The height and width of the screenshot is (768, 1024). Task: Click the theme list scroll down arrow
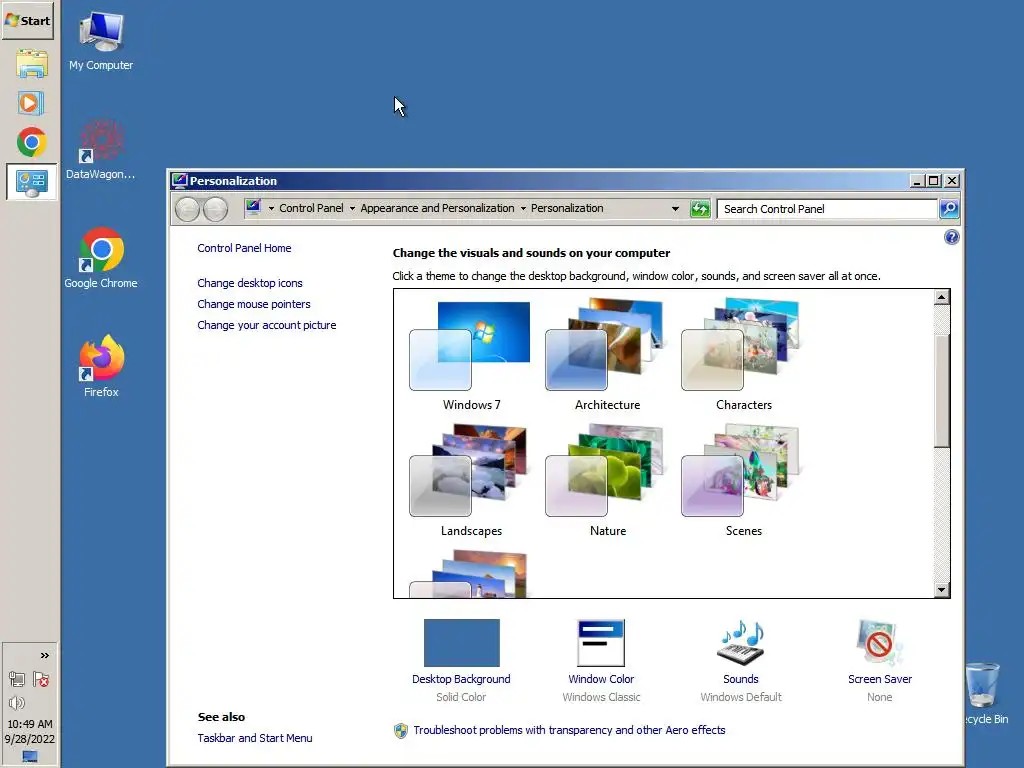point(941,590)
